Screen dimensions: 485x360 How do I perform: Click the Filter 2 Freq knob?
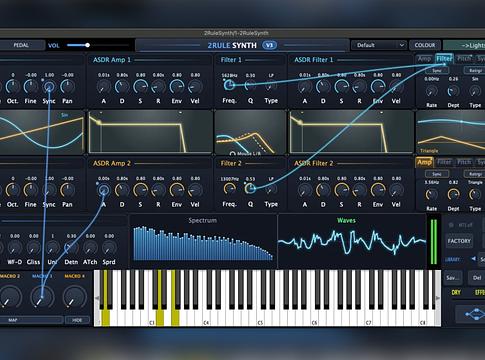[229, 189]
